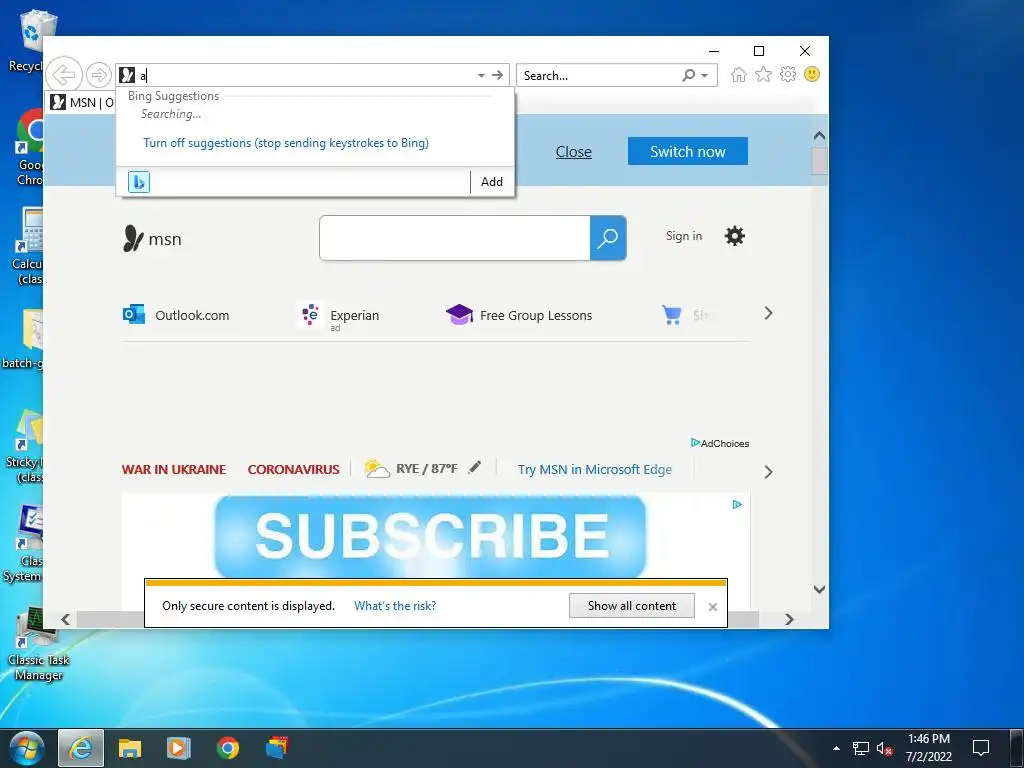The height and width of the screenshot is (768, 1024).
Task: Select the MSN browser tab
Action: pyautogui.click(x=82, y=103)
